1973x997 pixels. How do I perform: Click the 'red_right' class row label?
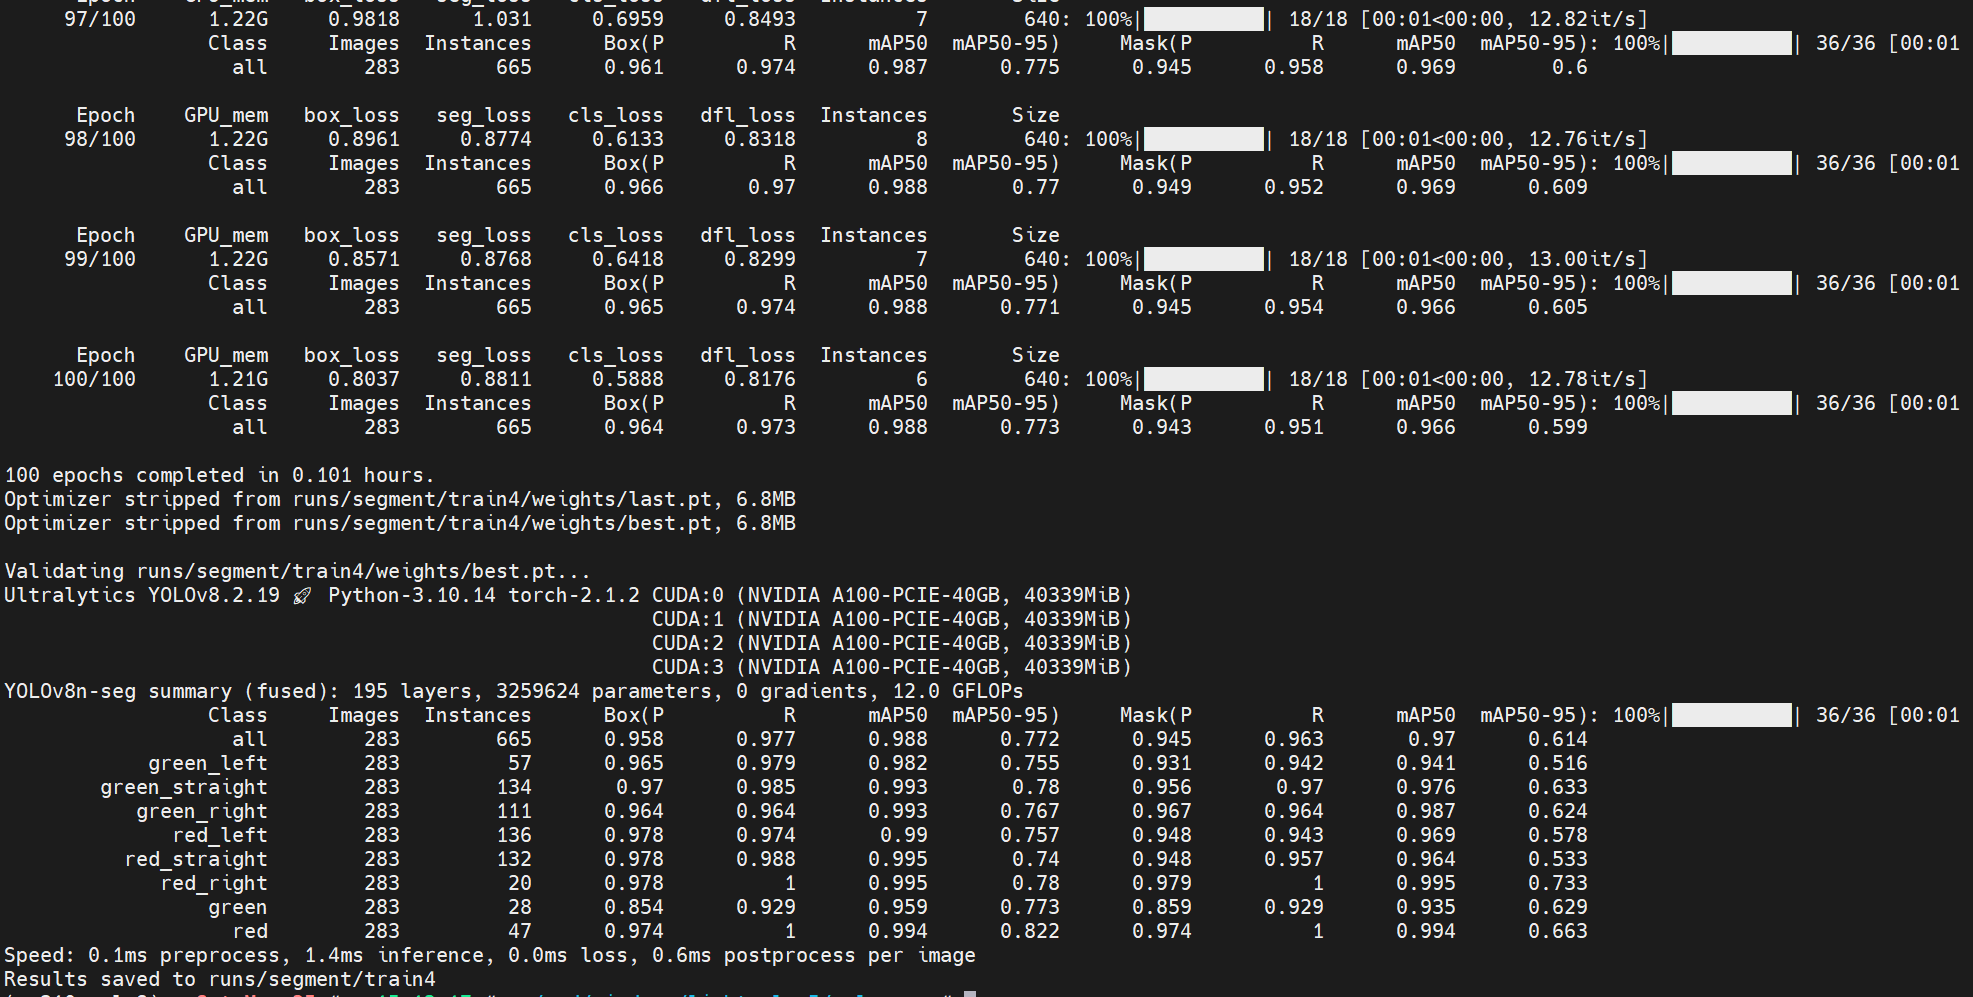pyautogui.click(x=214, y=883)
